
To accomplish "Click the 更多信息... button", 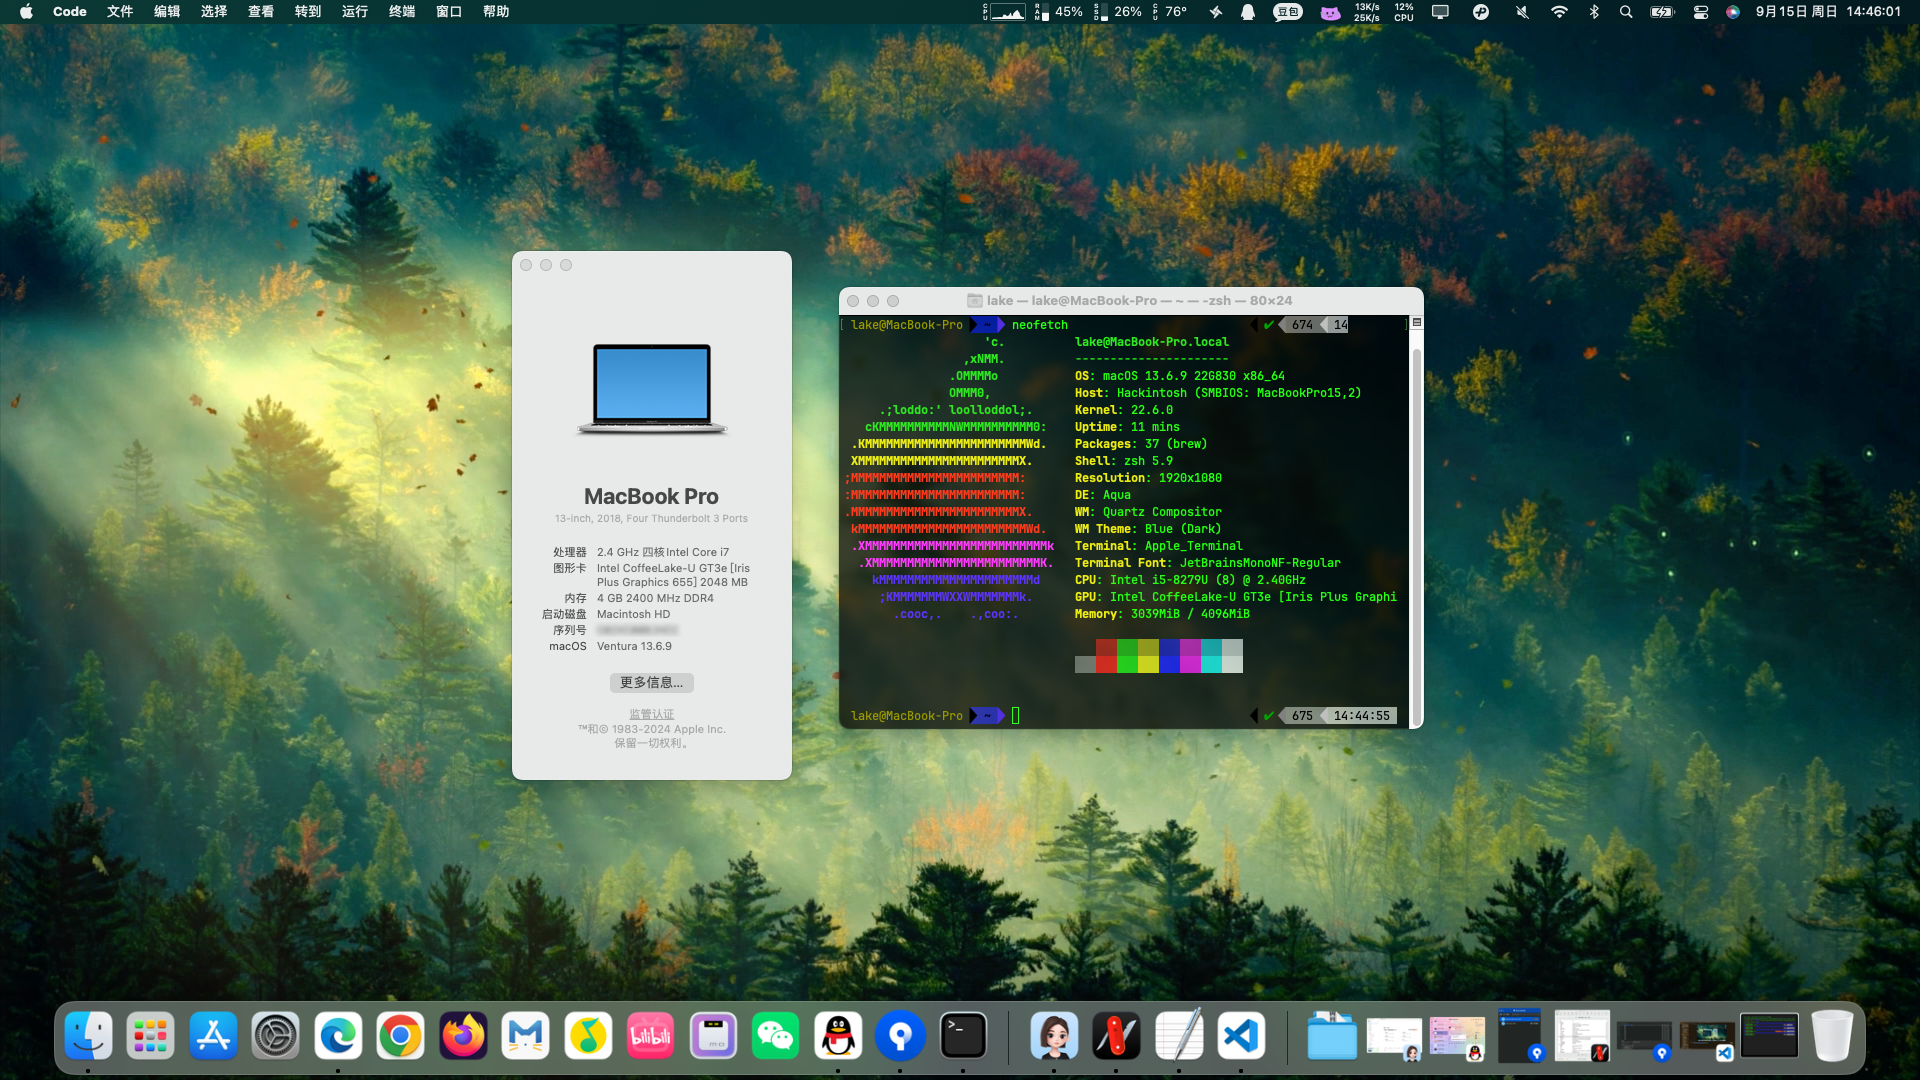I will [651, 682].
